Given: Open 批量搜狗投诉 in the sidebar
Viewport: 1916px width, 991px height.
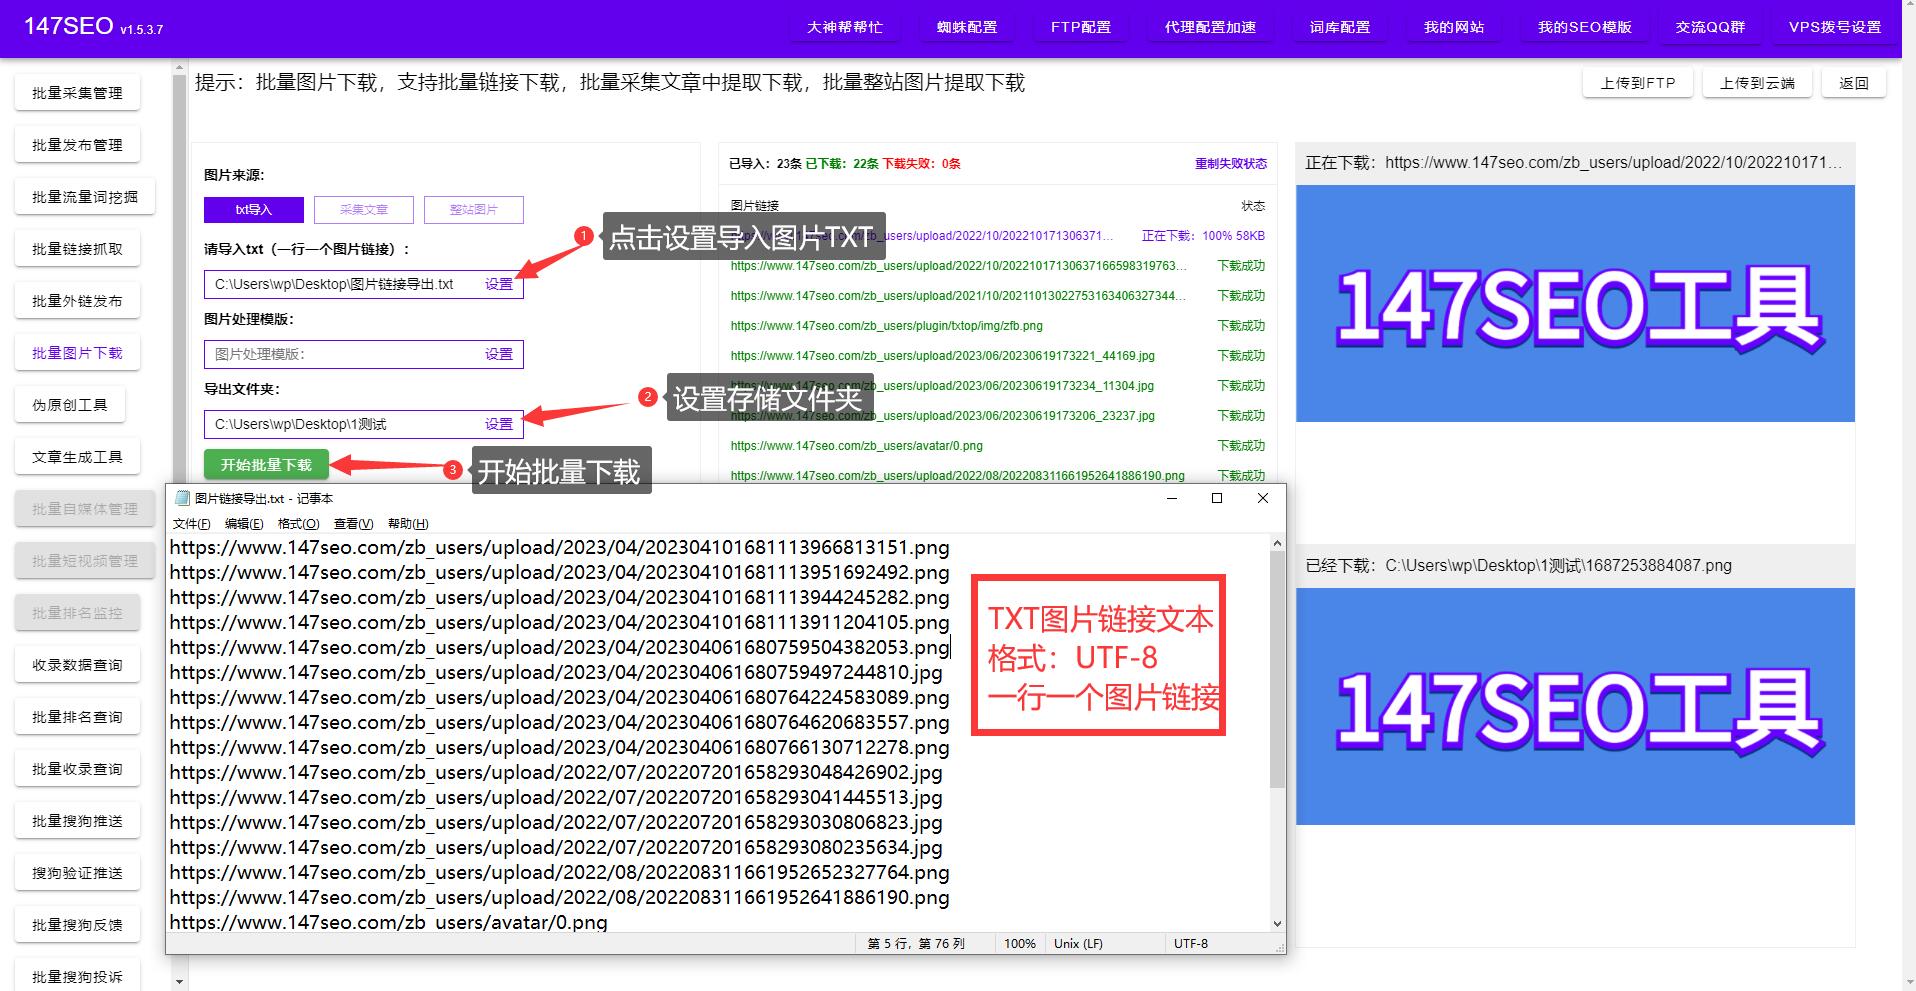Looking at the screenshot, I should pos(77,977).
